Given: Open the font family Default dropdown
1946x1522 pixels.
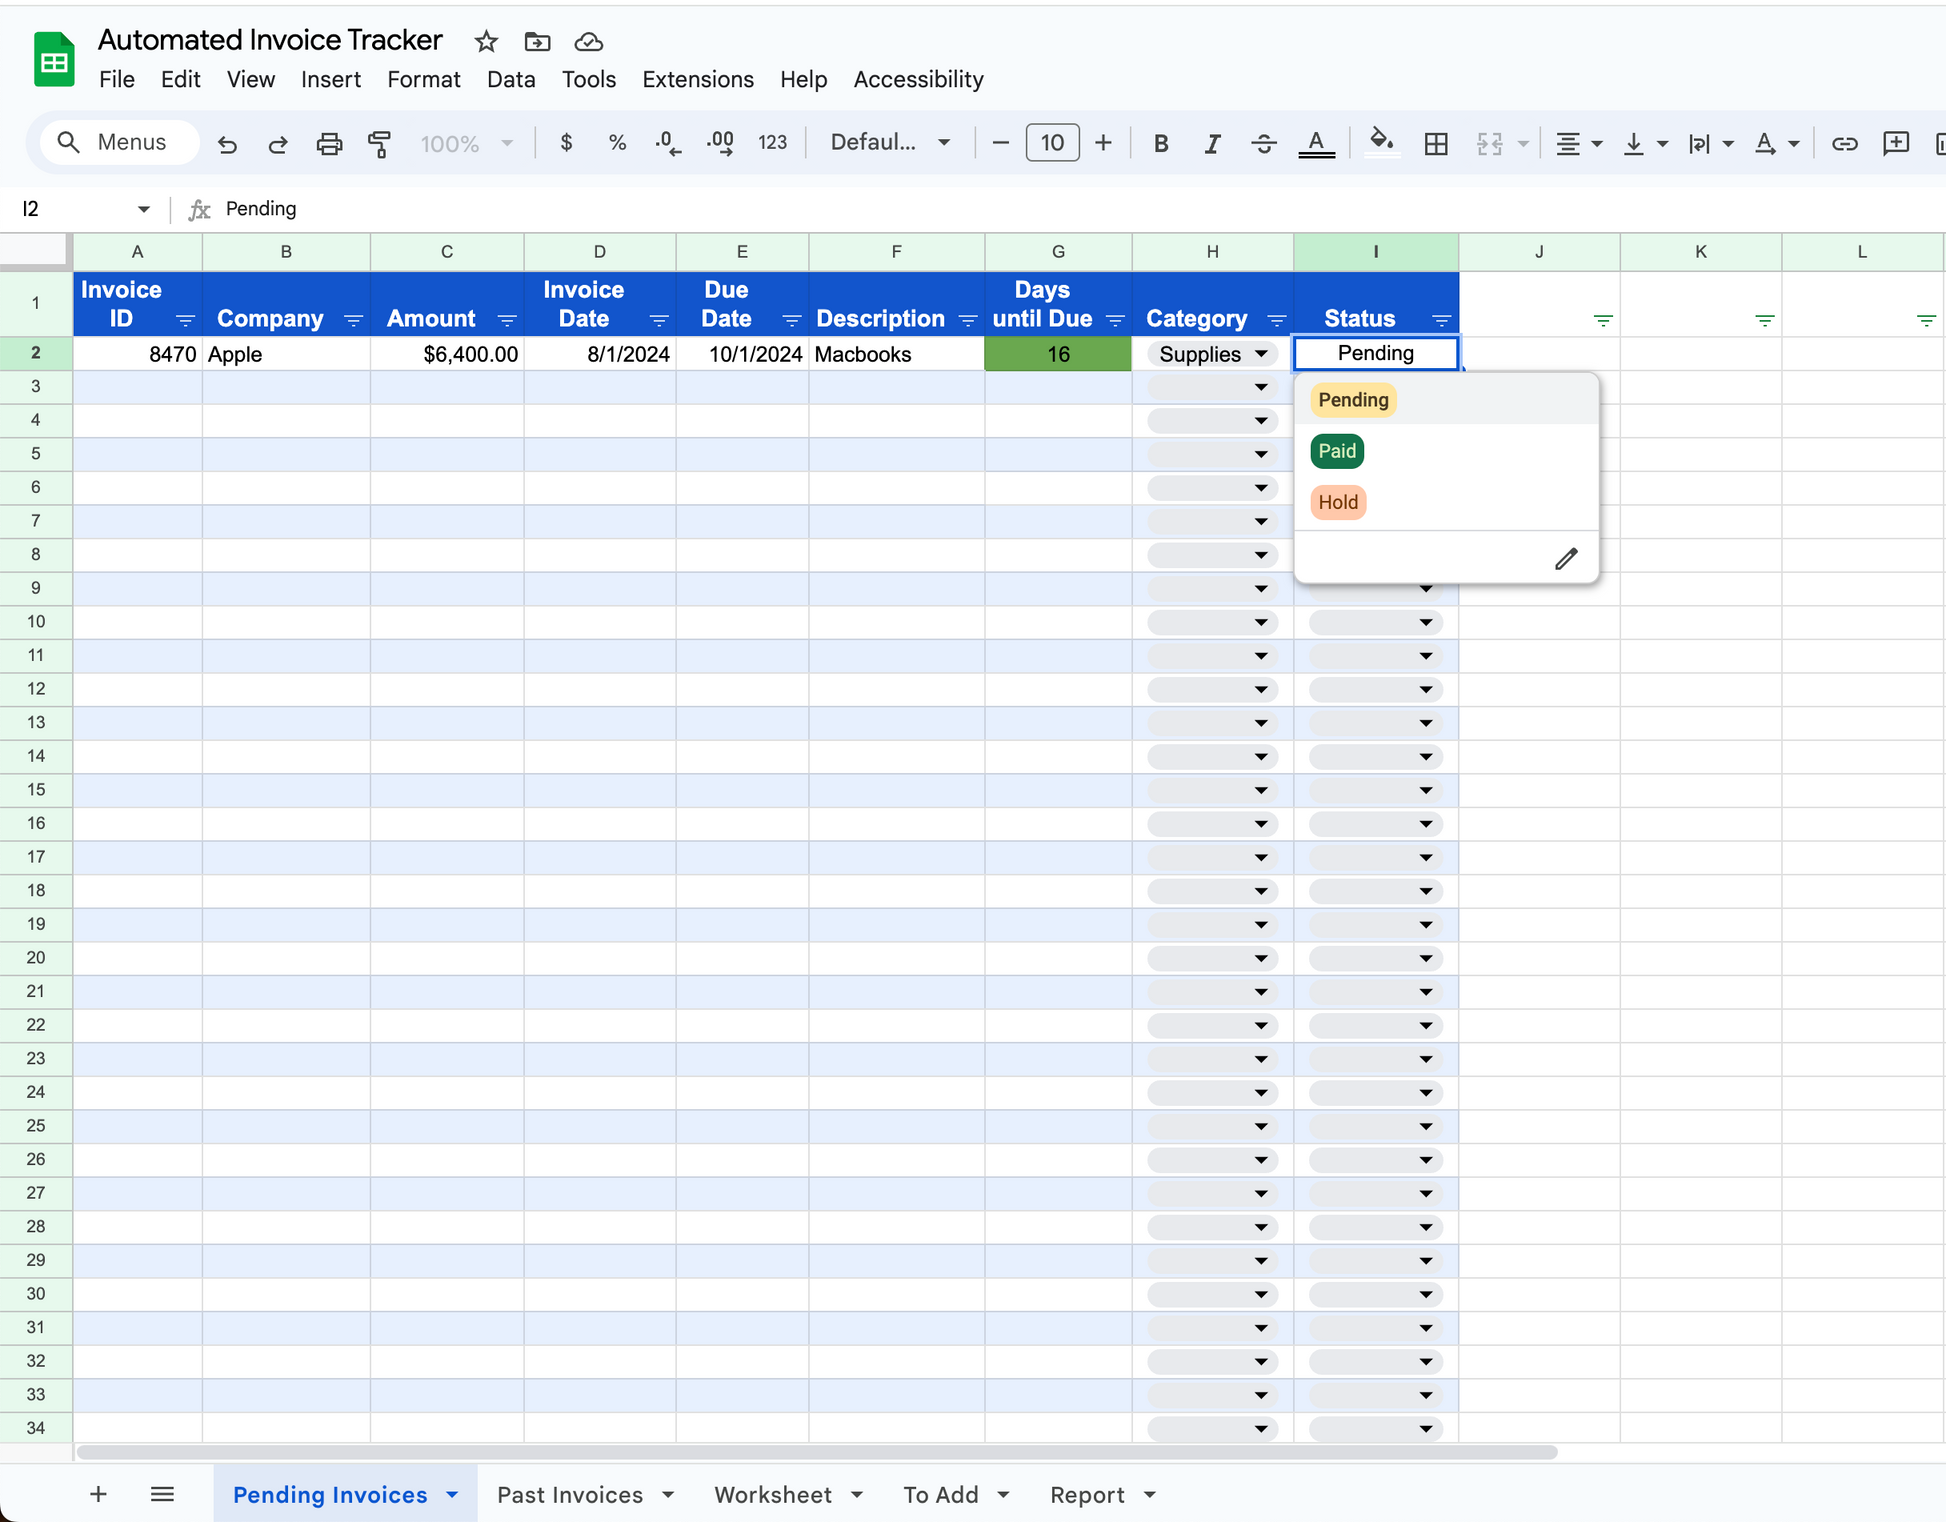Looking at the screenshot, I should (889, 142).
